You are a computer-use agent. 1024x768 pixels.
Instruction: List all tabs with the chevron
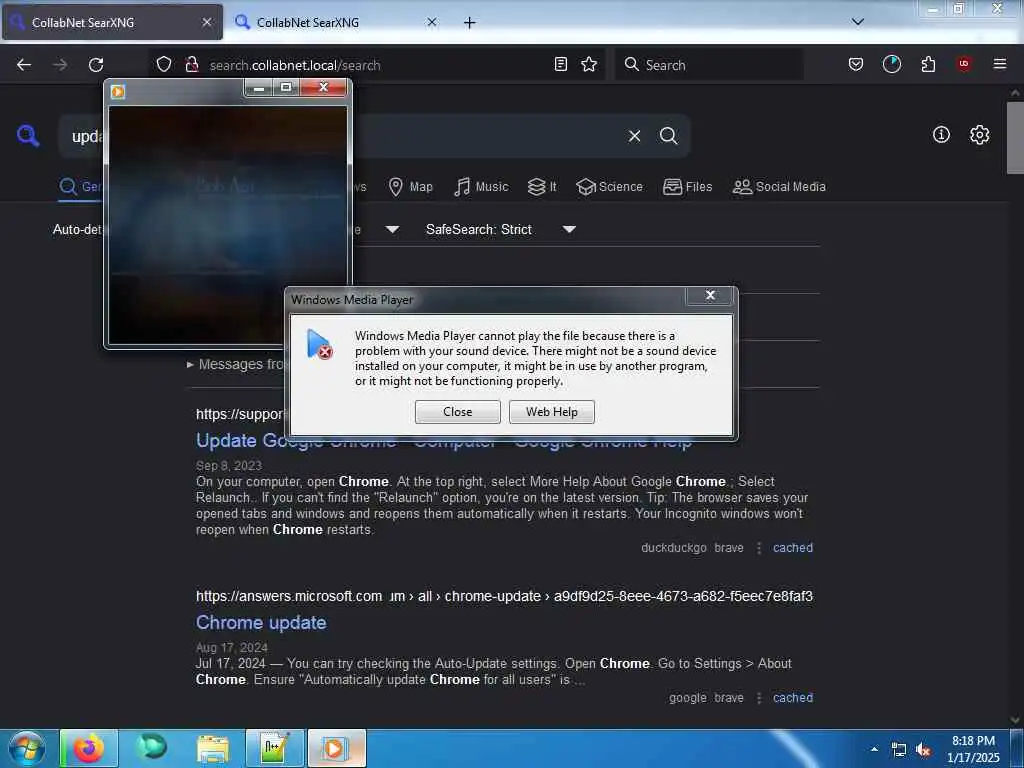point(858,22)
